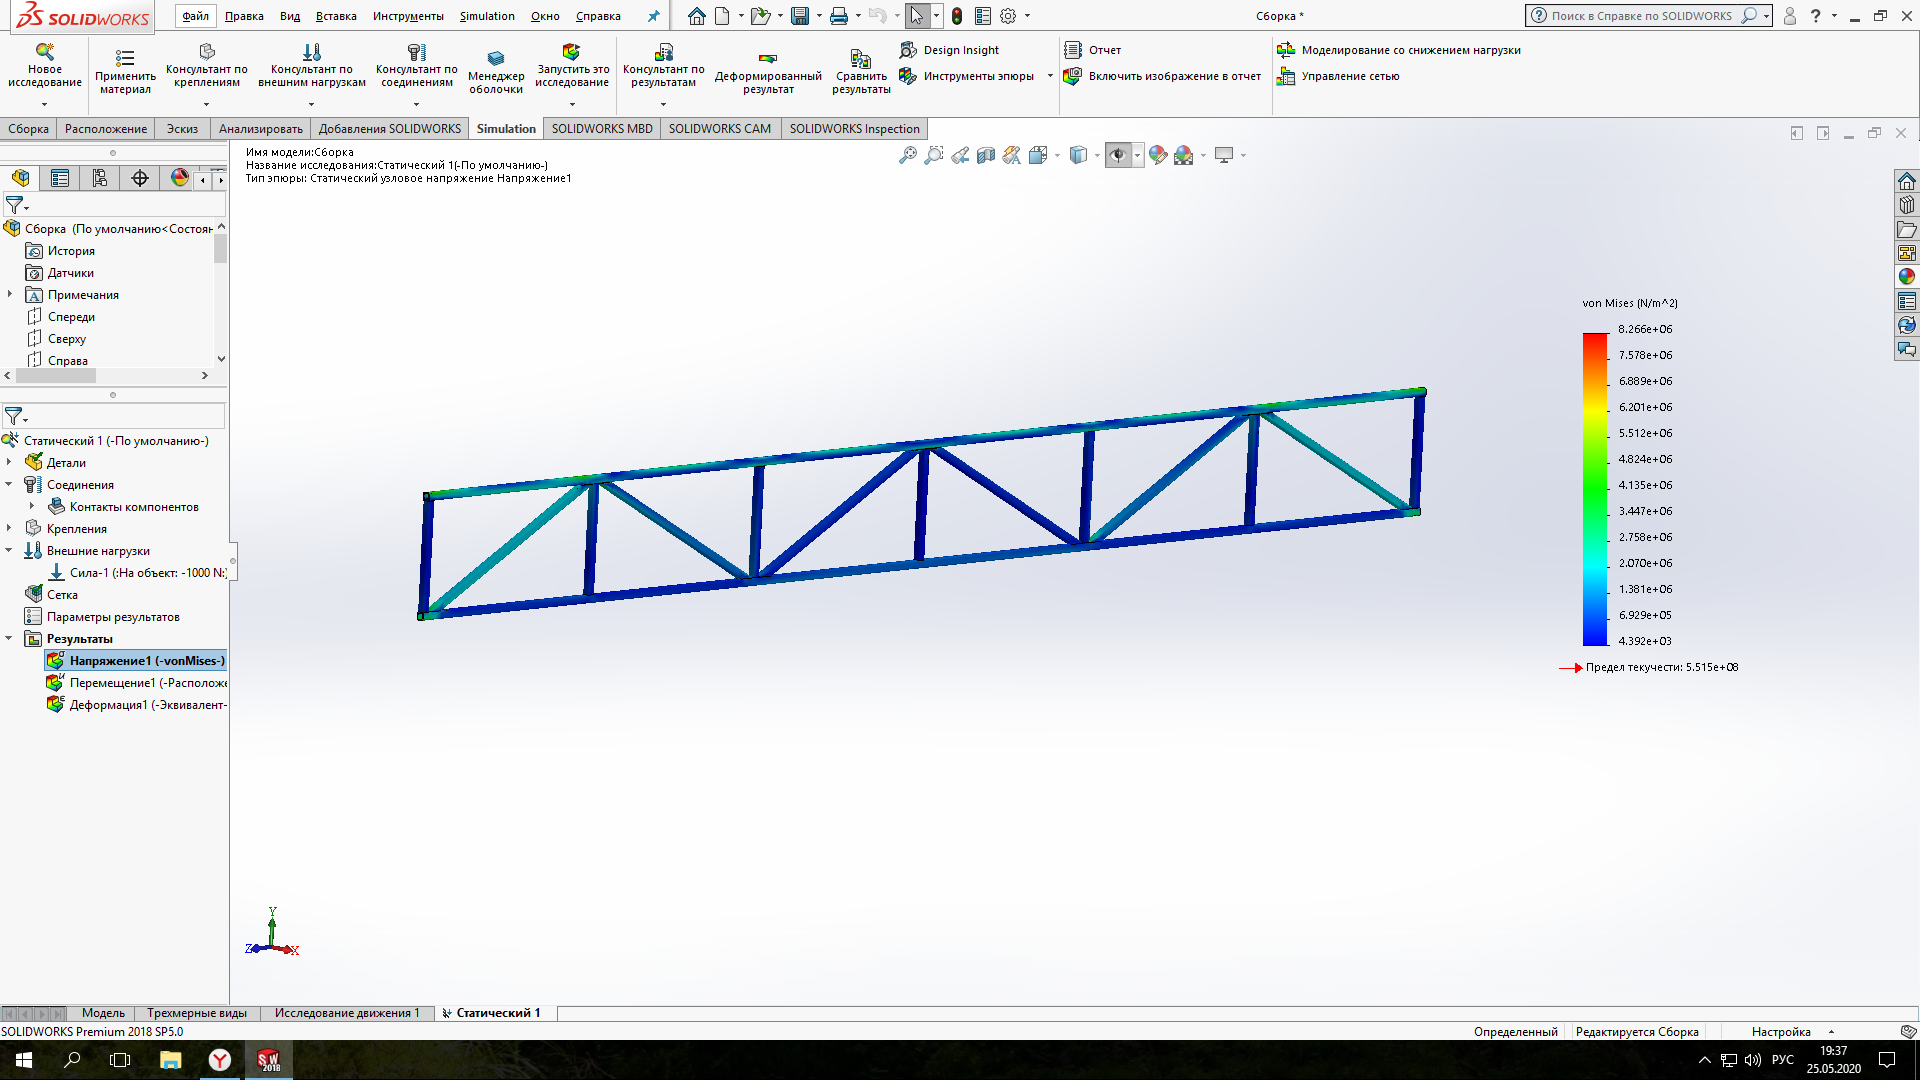The height and width of the screenshot is (1080, 1920).
Task: Open the Shell Manager (Менеджер оболочки)
Action: pyautogui.click(x=496, y=72)
